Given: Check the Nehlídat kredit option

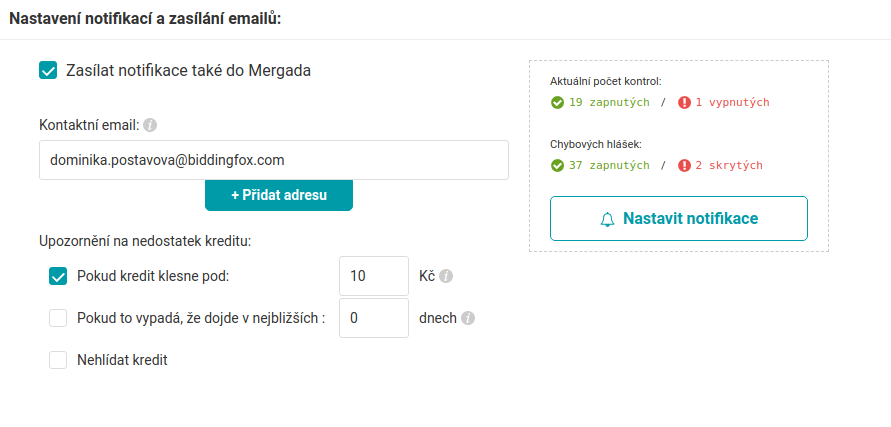Looking at the screenshot, I should tap(58, 360).
